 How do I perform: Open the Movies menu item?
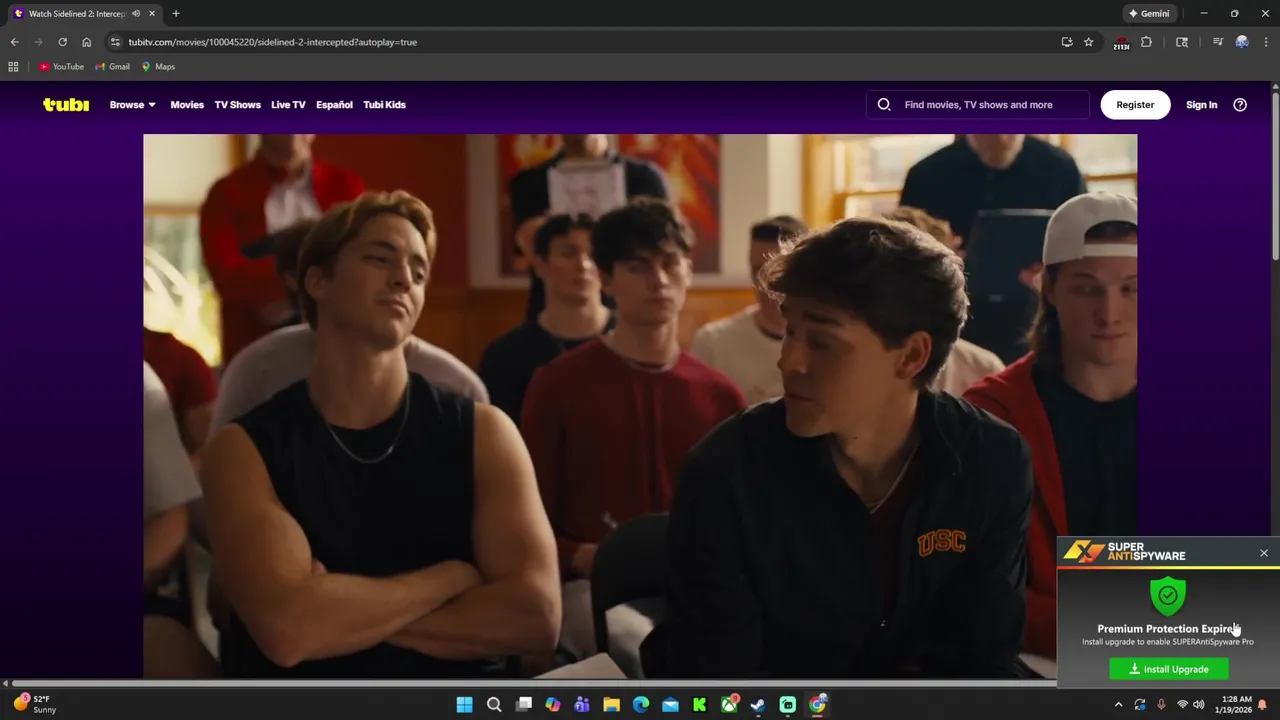[x=187, y=104]
